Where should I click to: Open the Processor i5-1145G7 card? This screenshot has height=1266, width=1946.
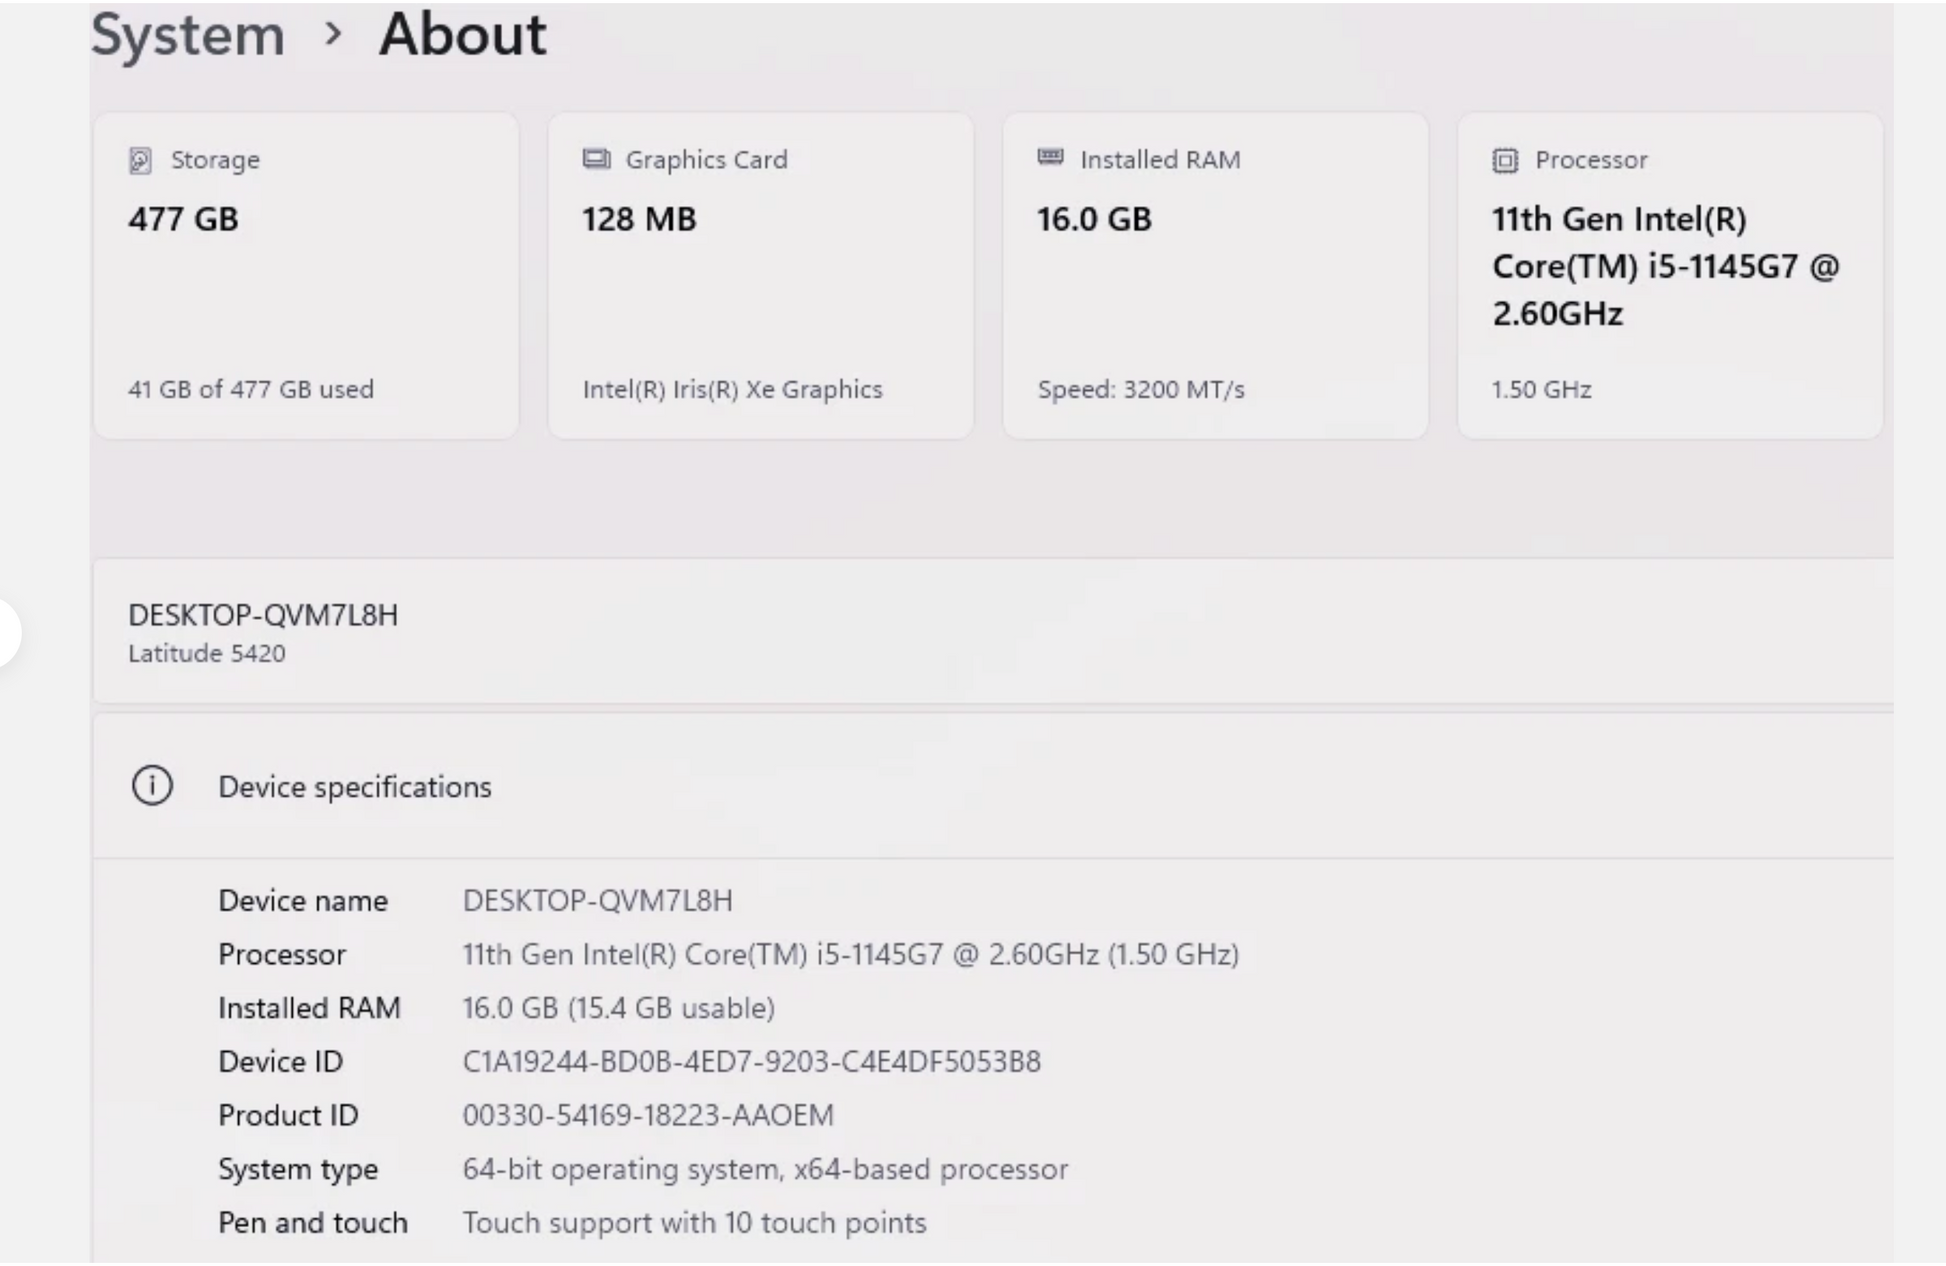point(1670,275)
